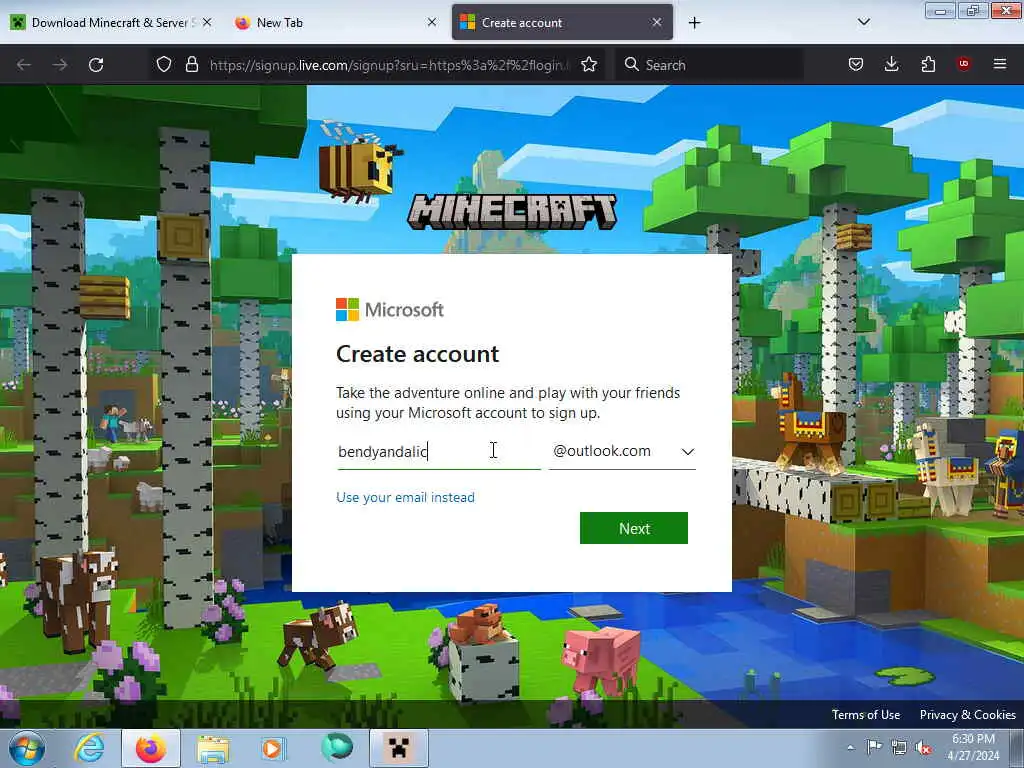Expand the list all tabs chevron
Image resolution: width=1024 pixels, height=768 pixels.
[x=863, y=22]
